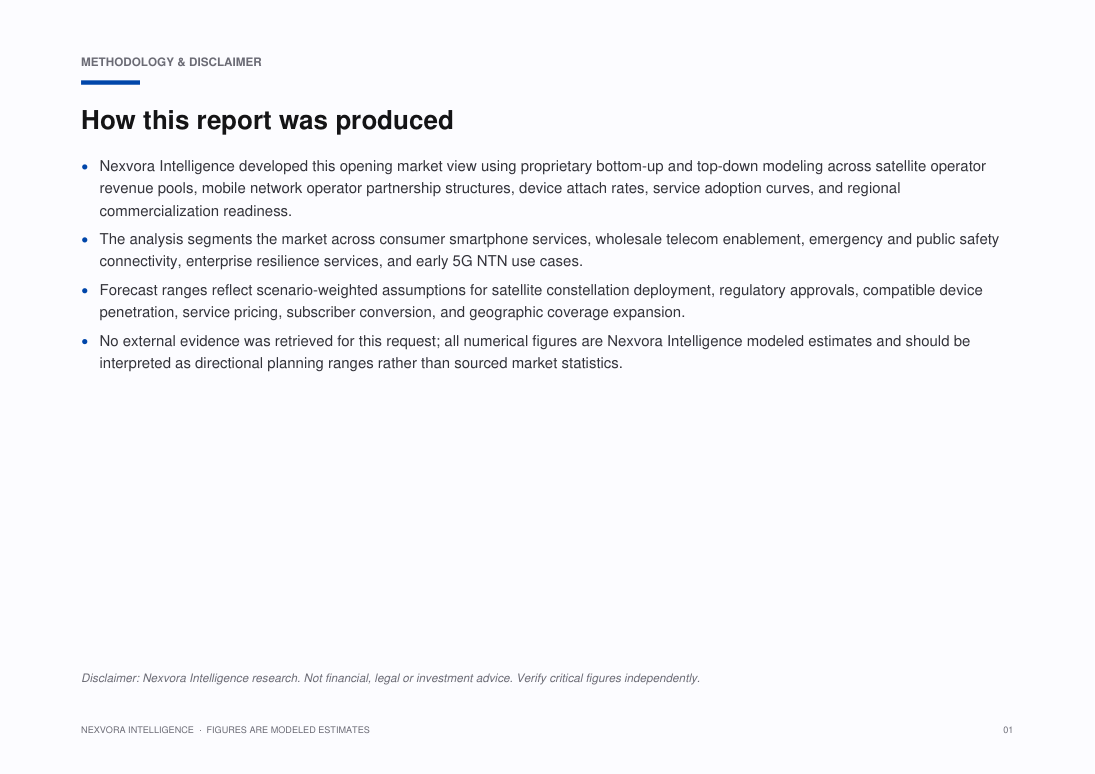The image size is (1095, 774).
Task: Click the METHODOLOGY & DISCLAIMER section label
Action: 171,62
